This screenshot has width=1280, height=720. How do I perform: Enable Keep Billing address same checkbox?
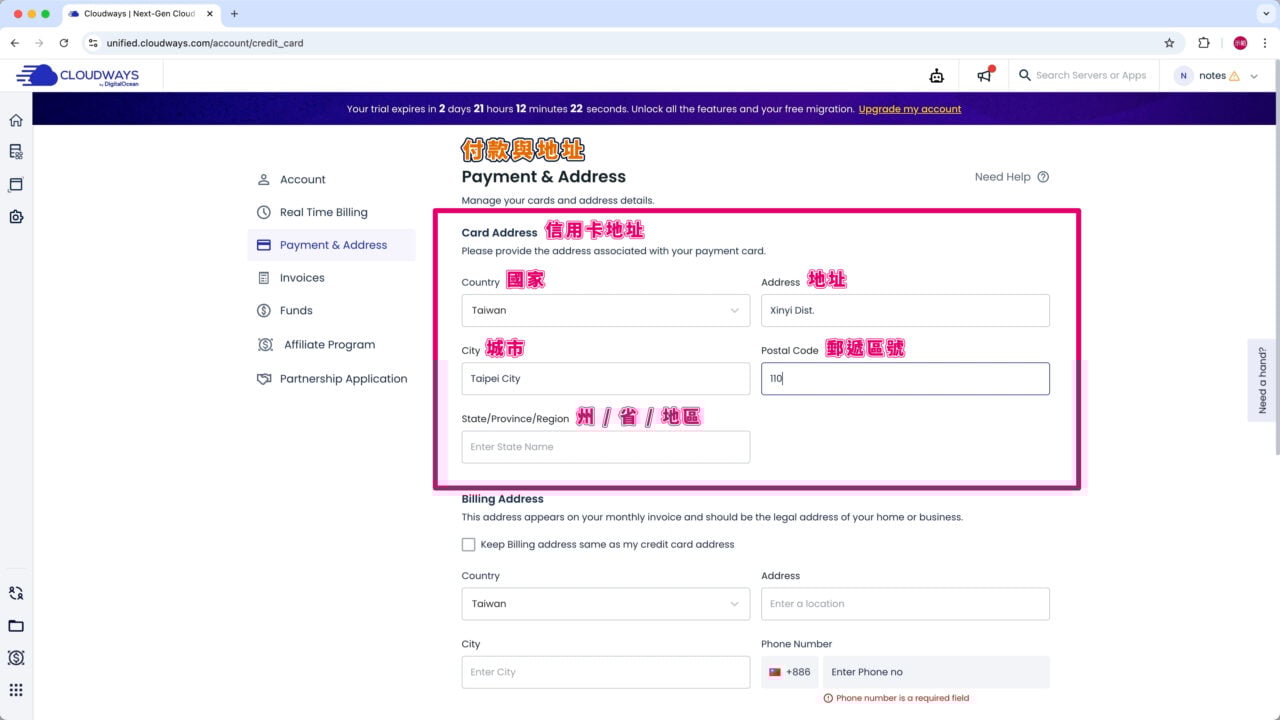468,545
